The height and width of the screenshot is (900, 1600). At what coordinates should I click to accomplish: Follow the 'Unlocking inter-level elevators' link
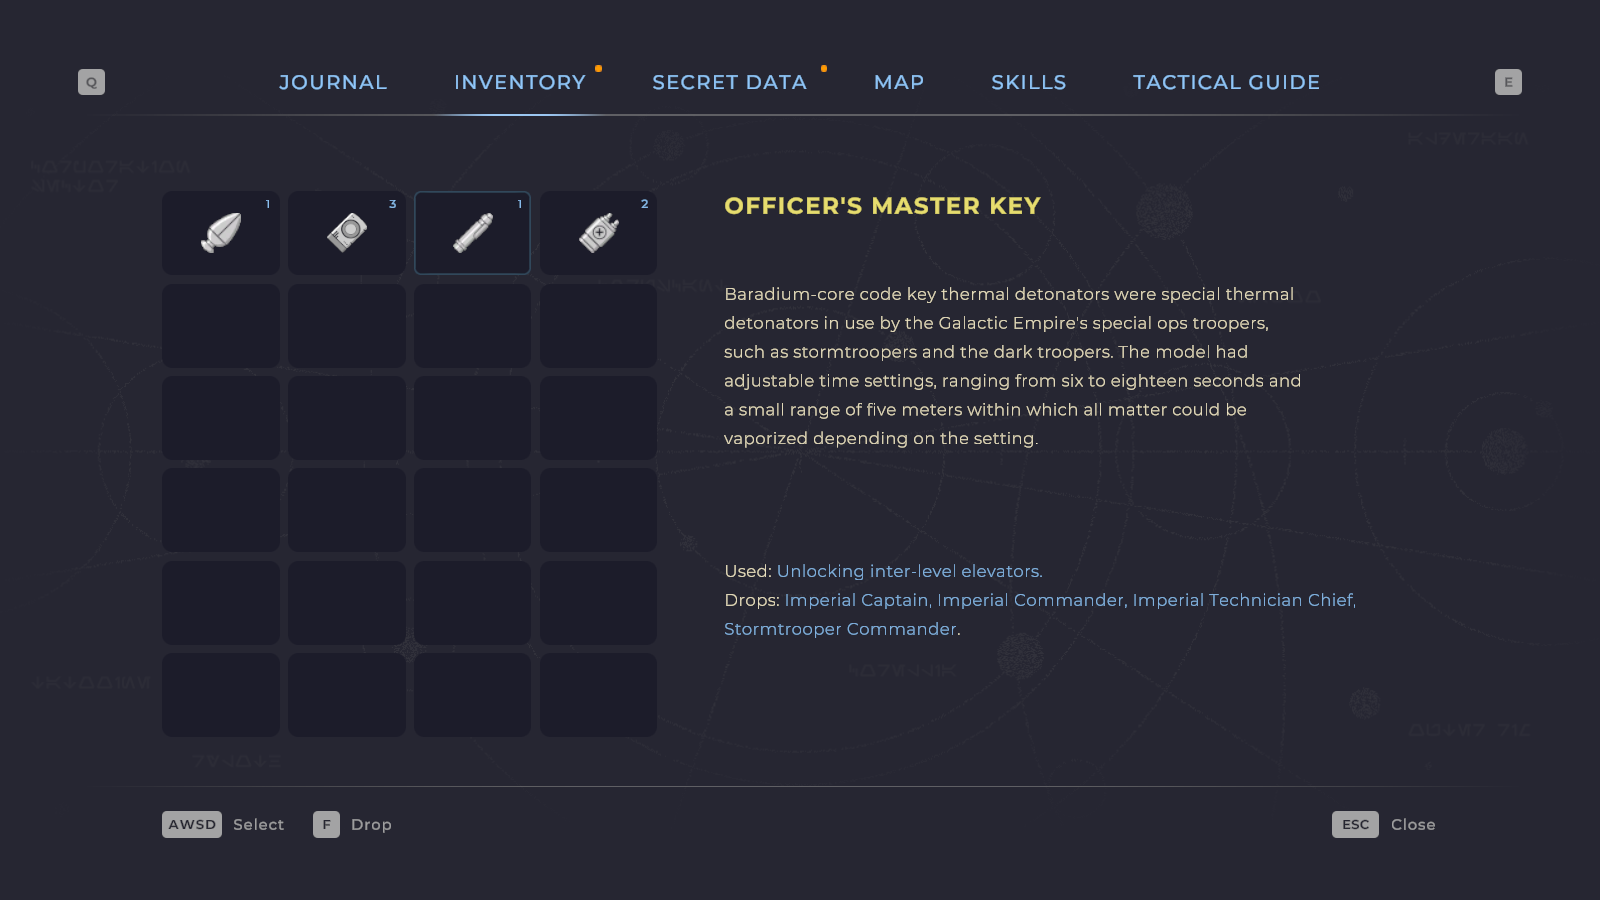[x=908, y=571]
